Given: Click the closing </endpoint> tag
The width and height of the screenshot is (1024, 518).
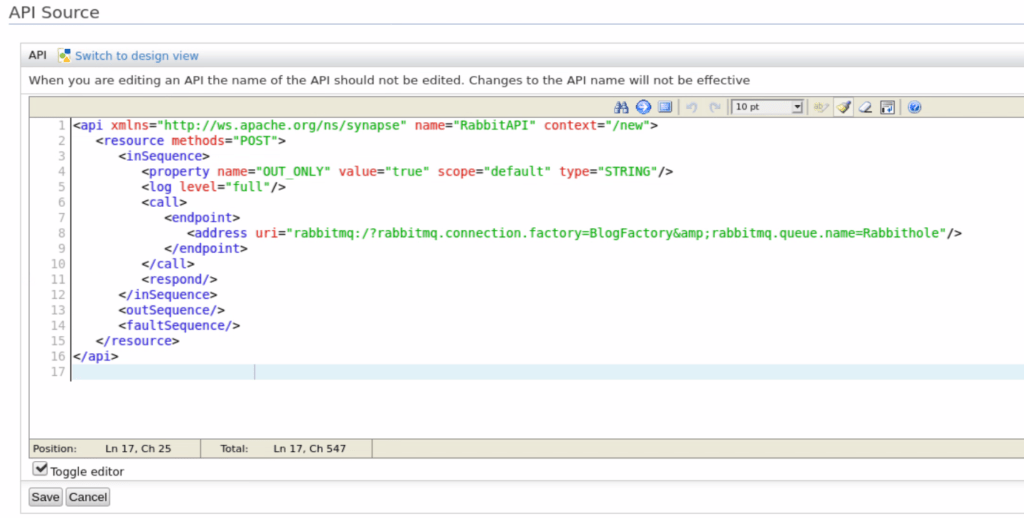Looking at the screenshot, I should point(206,249).
